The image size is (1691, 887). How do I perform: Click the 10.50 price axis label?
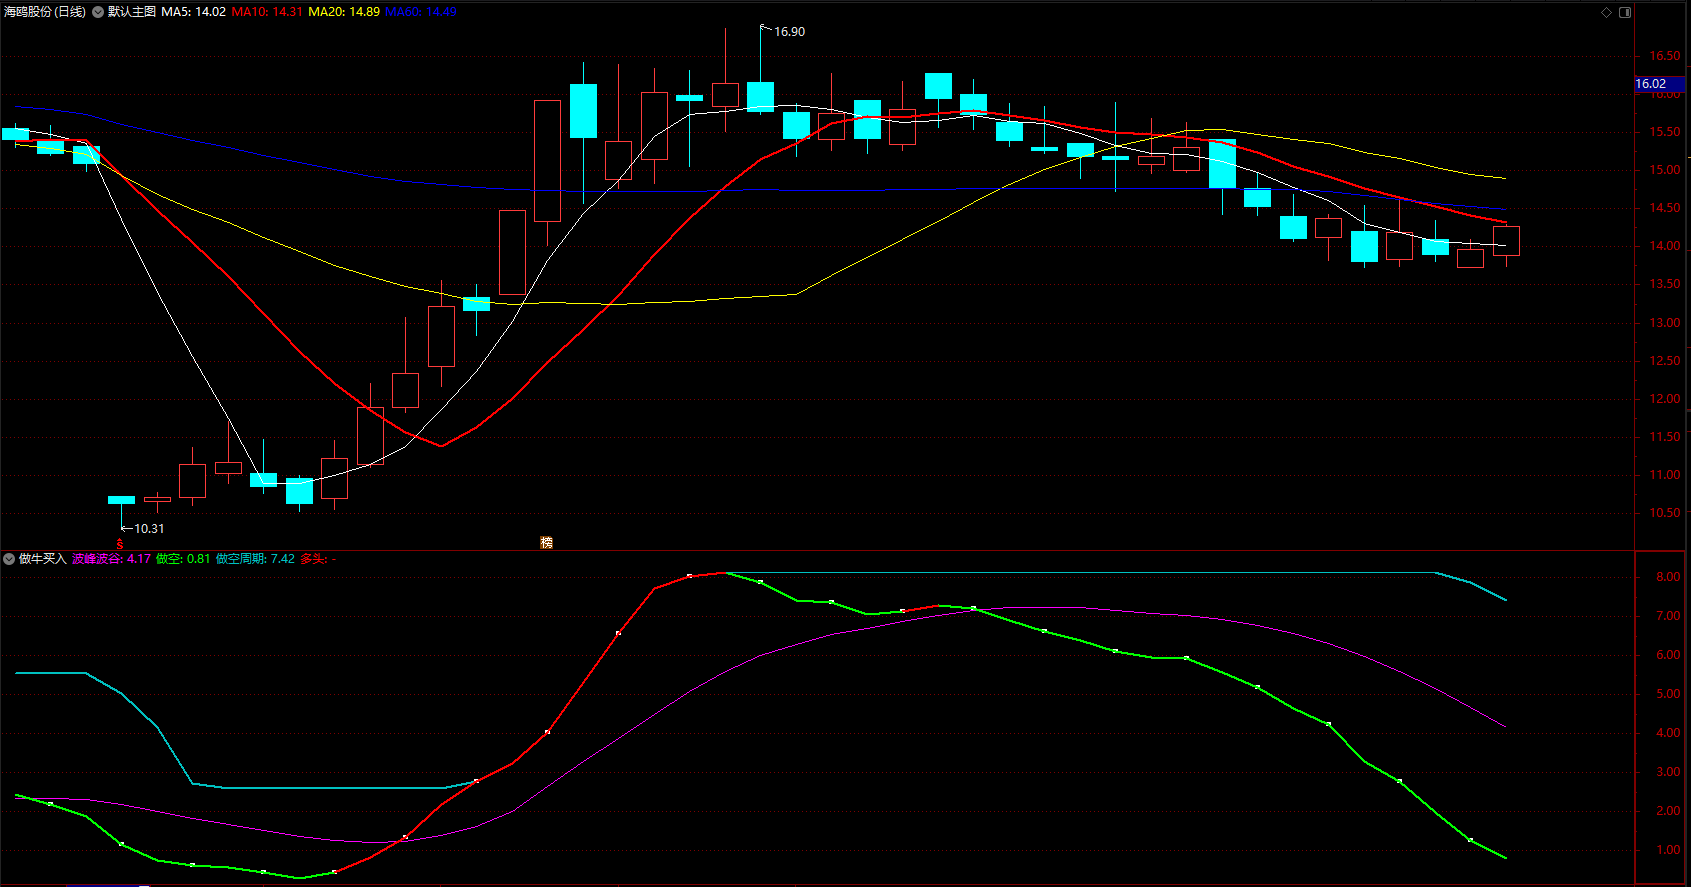coord(1665,513)
